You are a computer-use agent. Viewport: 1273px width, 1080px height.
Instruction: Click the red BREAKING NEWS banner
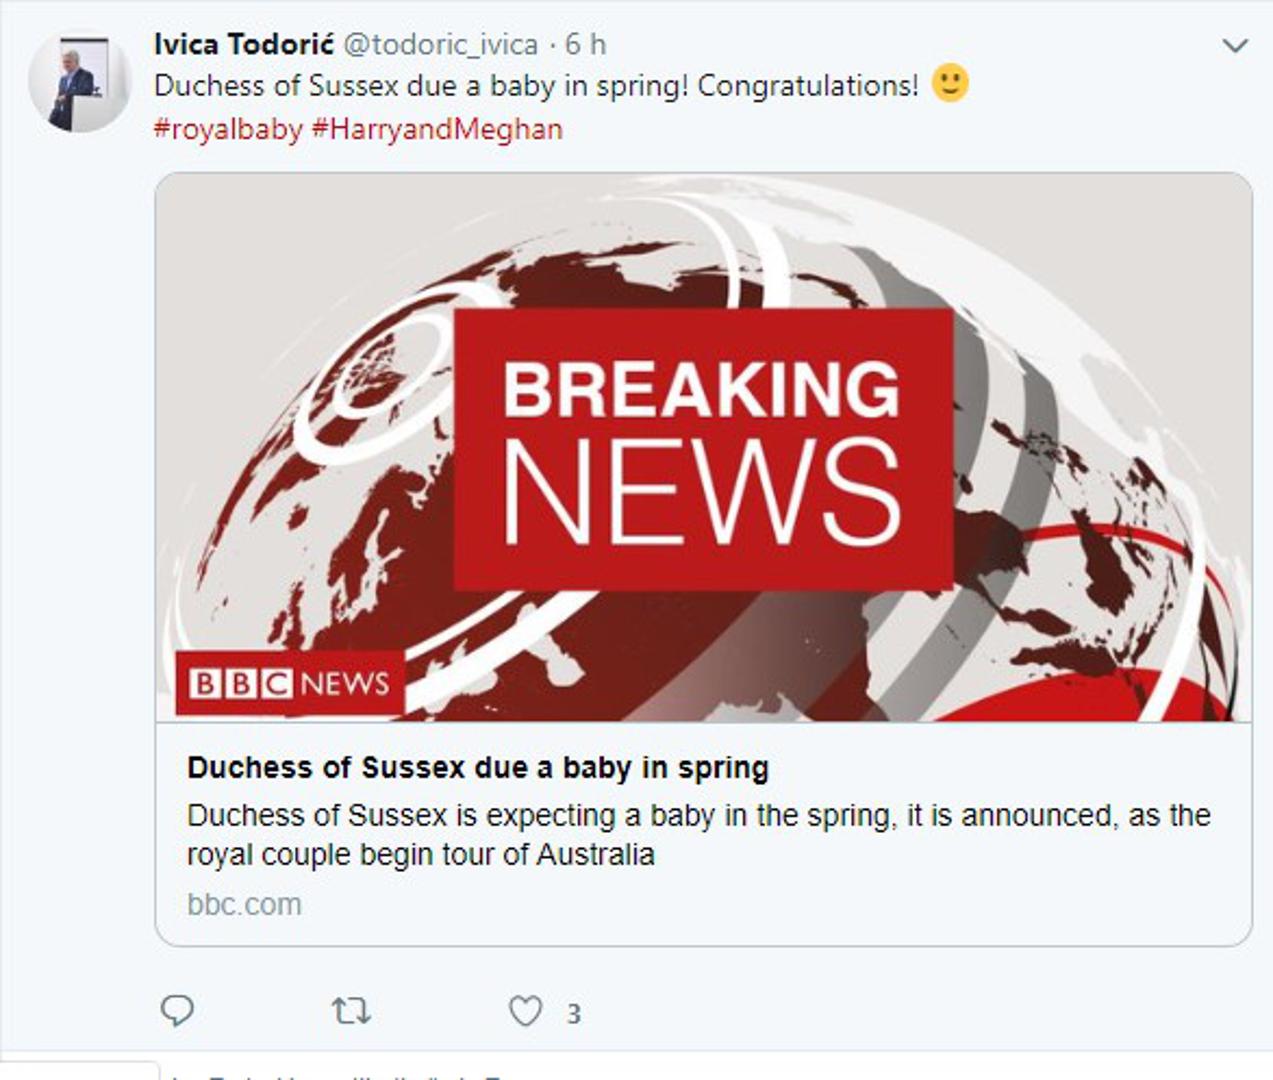(703, 449)
